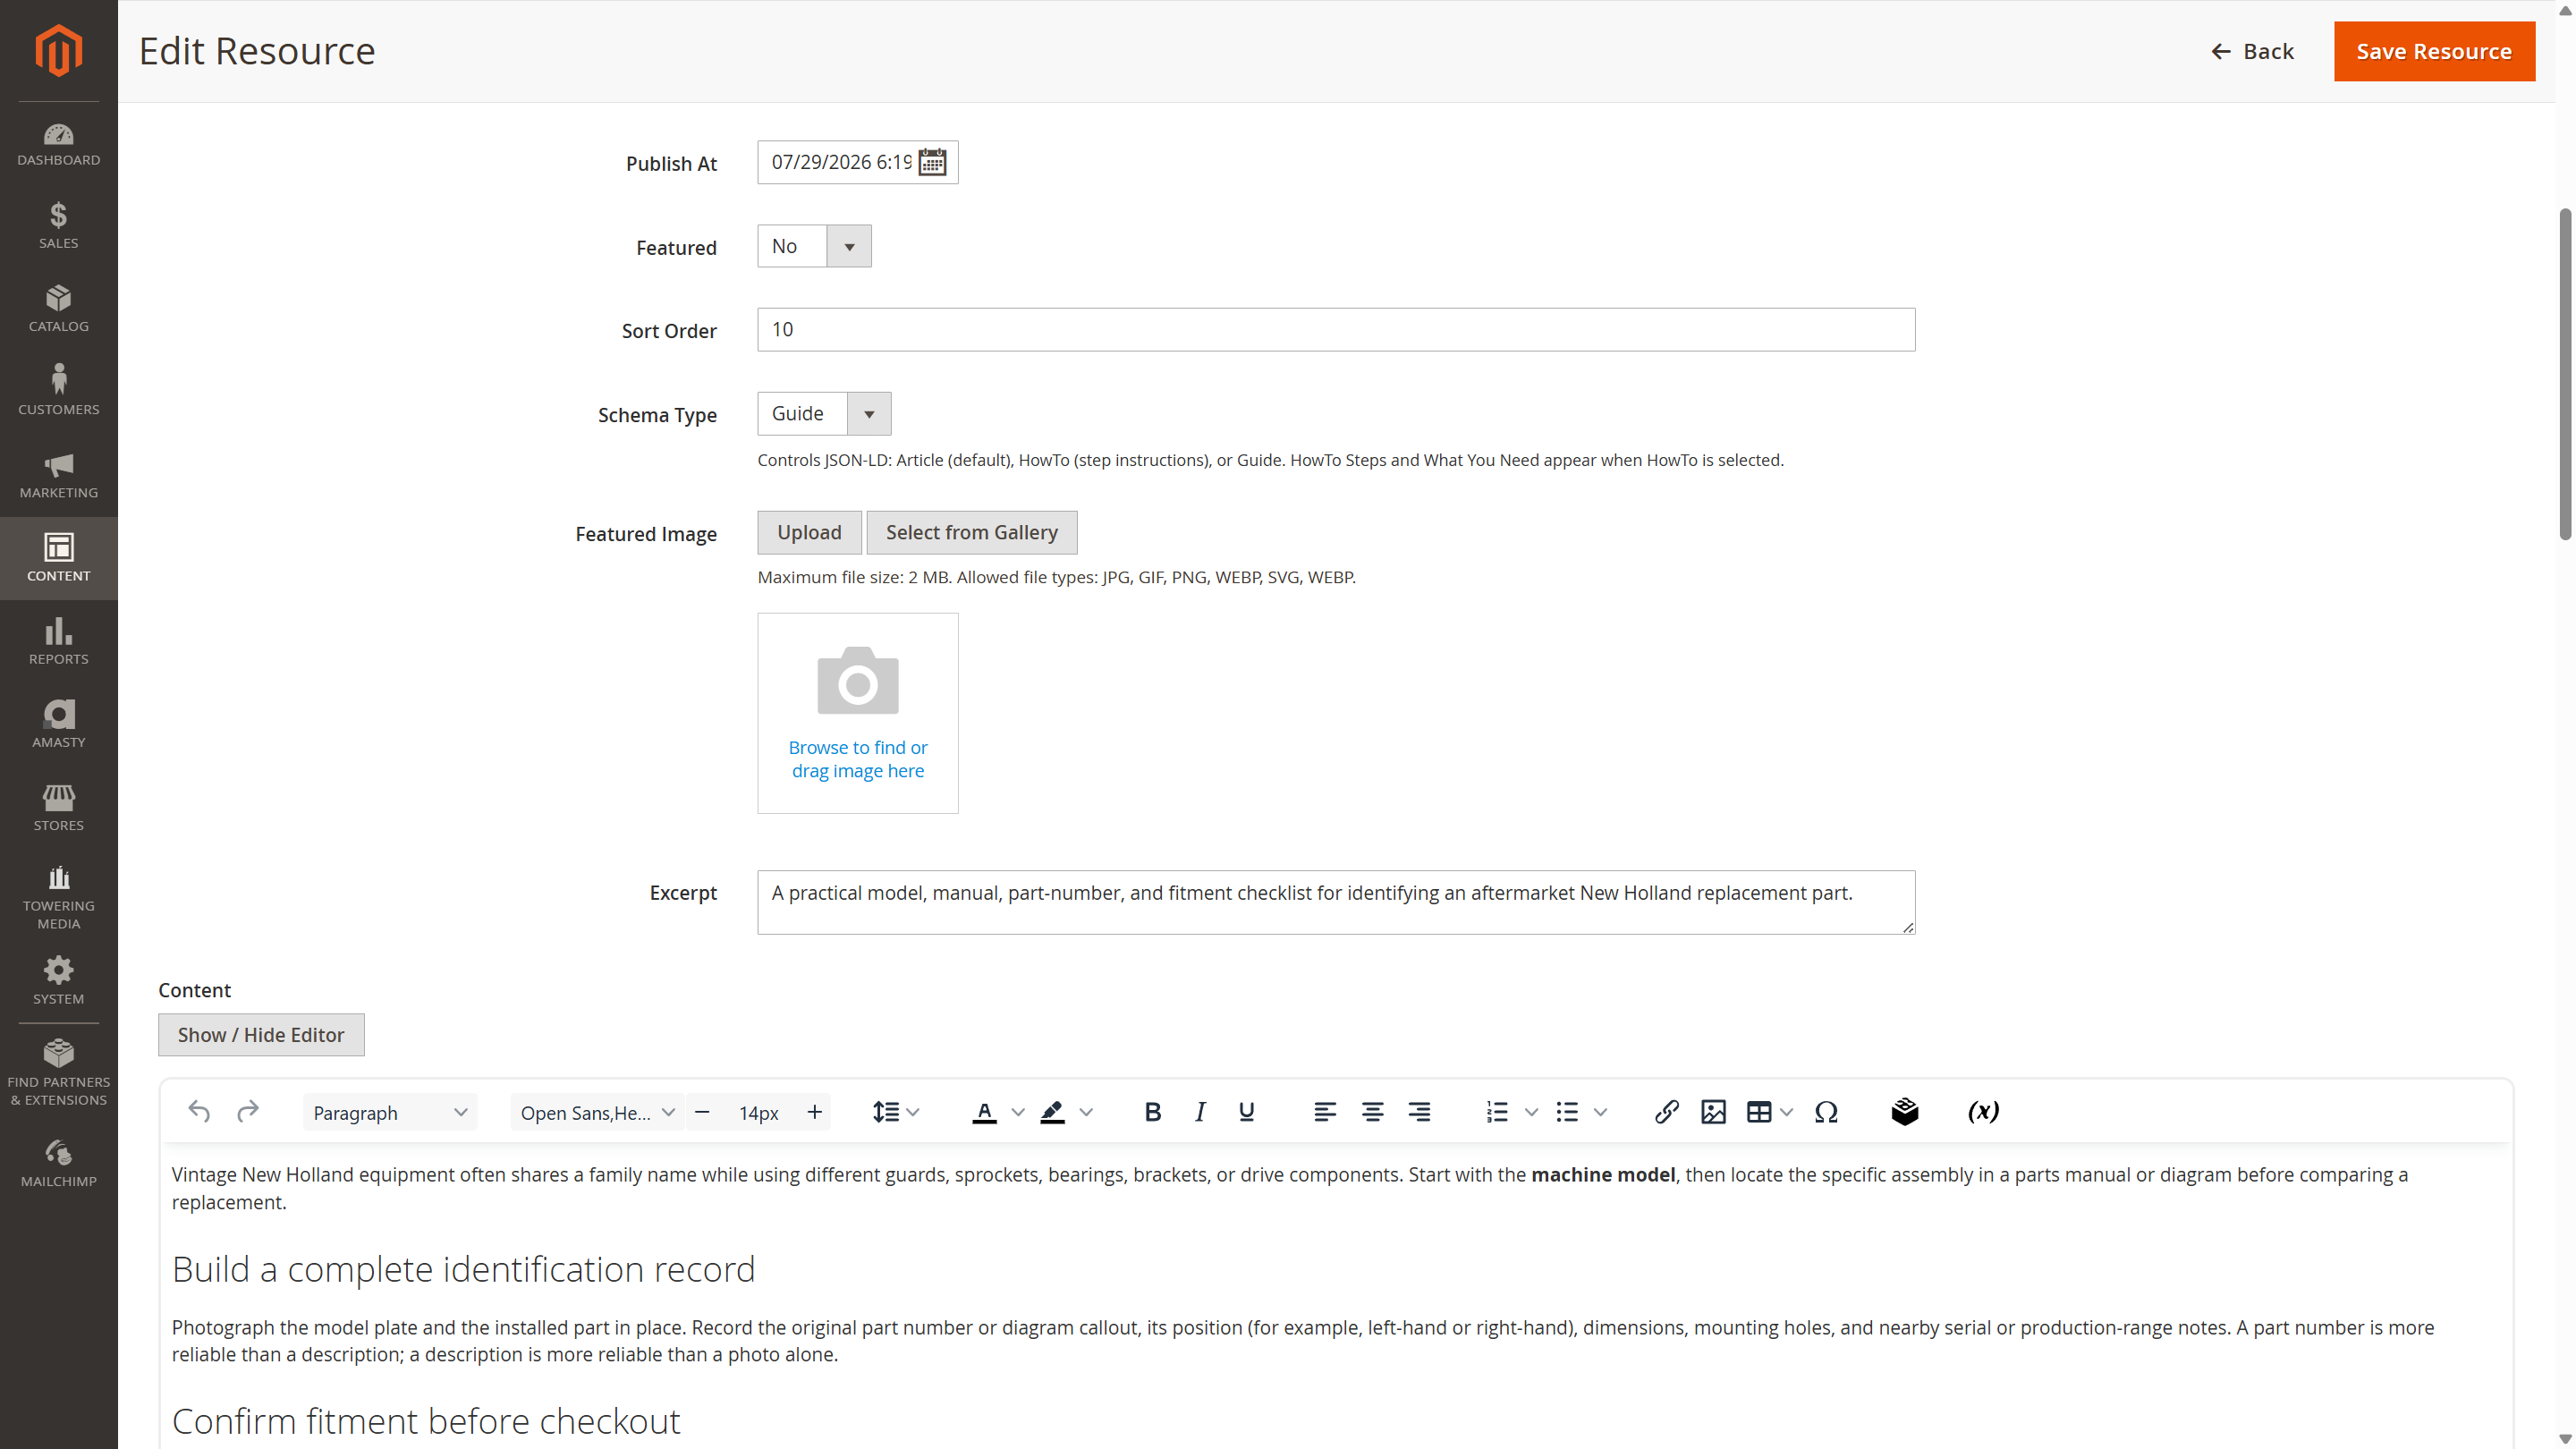Click the Magento logo icon
Image resolution: width=2576 pixels, height=1449 pixels.
(58, 50)
